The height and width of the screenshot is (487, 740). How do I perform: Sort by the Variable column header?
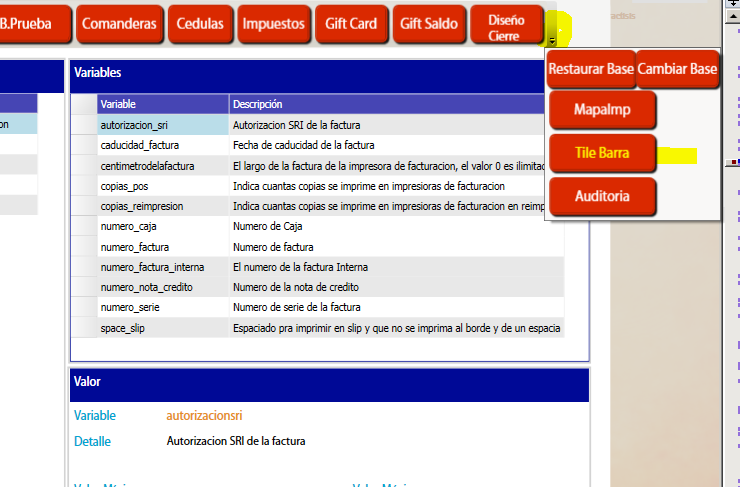click(163, 104)
